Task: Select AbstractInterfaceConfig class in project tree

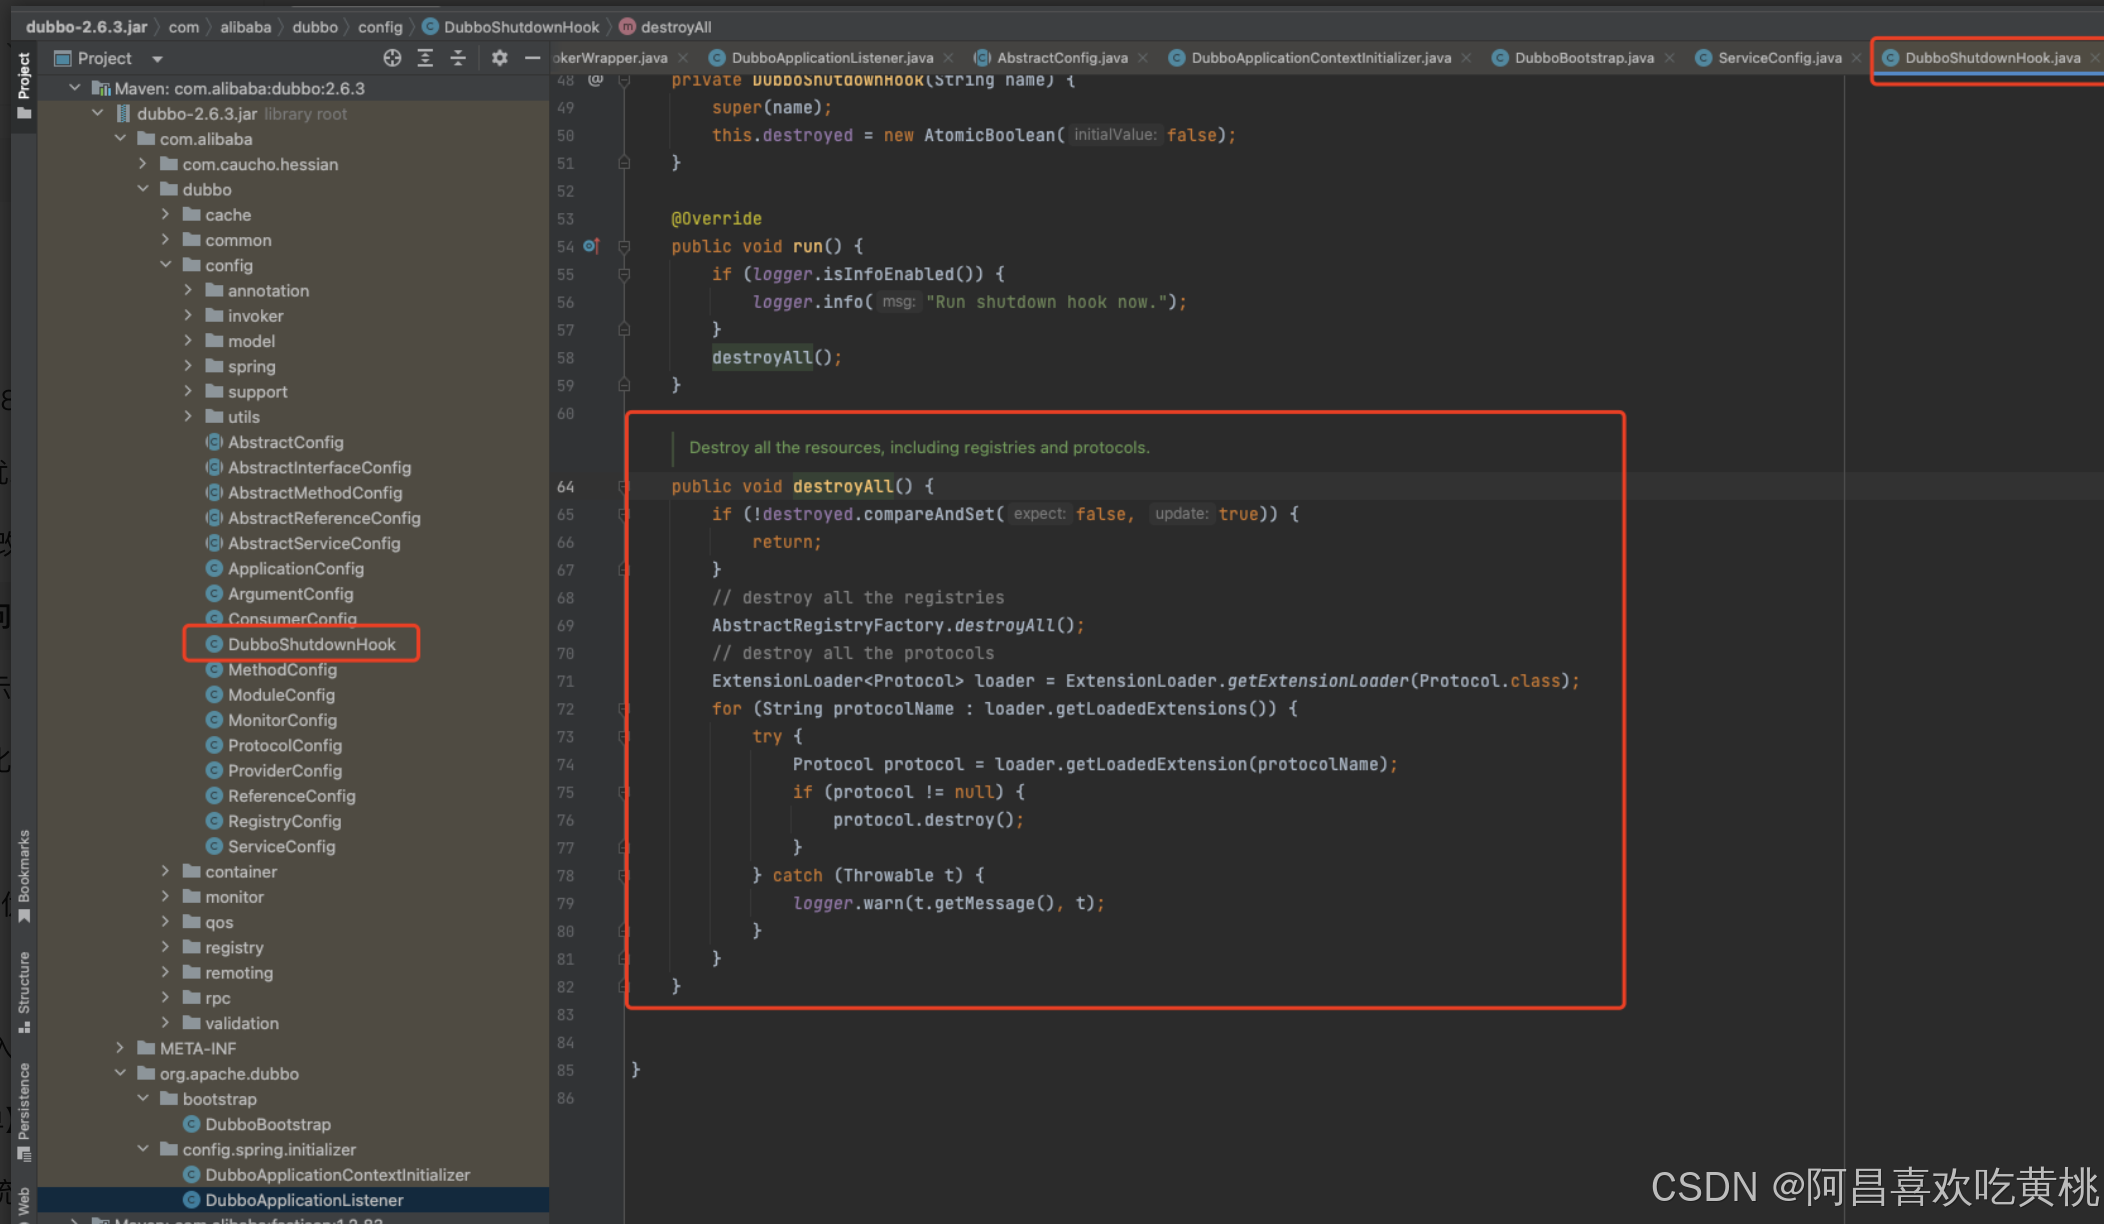Action: 319,467
